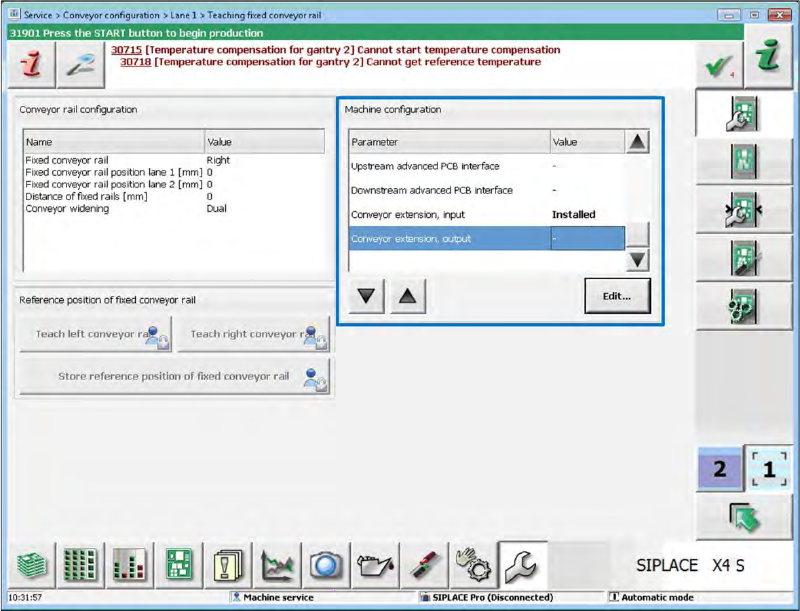This screenshot has height=611, width=800.
Task: Click Value header in Machine configuration table
Action: [587, 142]
